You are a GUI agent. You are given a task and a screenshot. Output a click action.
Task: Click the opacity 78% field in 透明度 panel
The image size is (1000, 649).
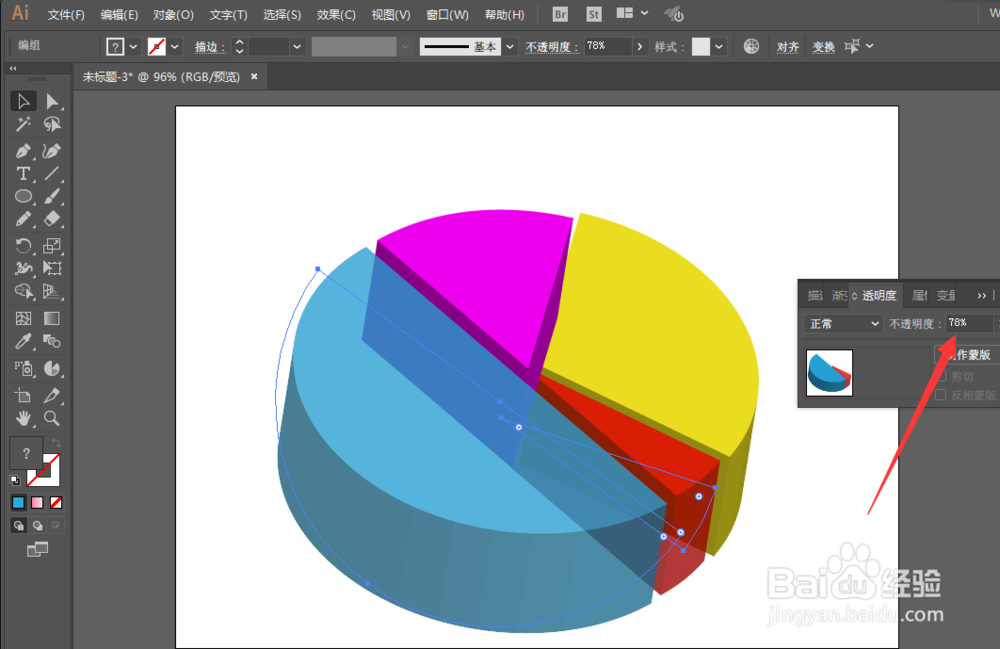coord(968,323)
